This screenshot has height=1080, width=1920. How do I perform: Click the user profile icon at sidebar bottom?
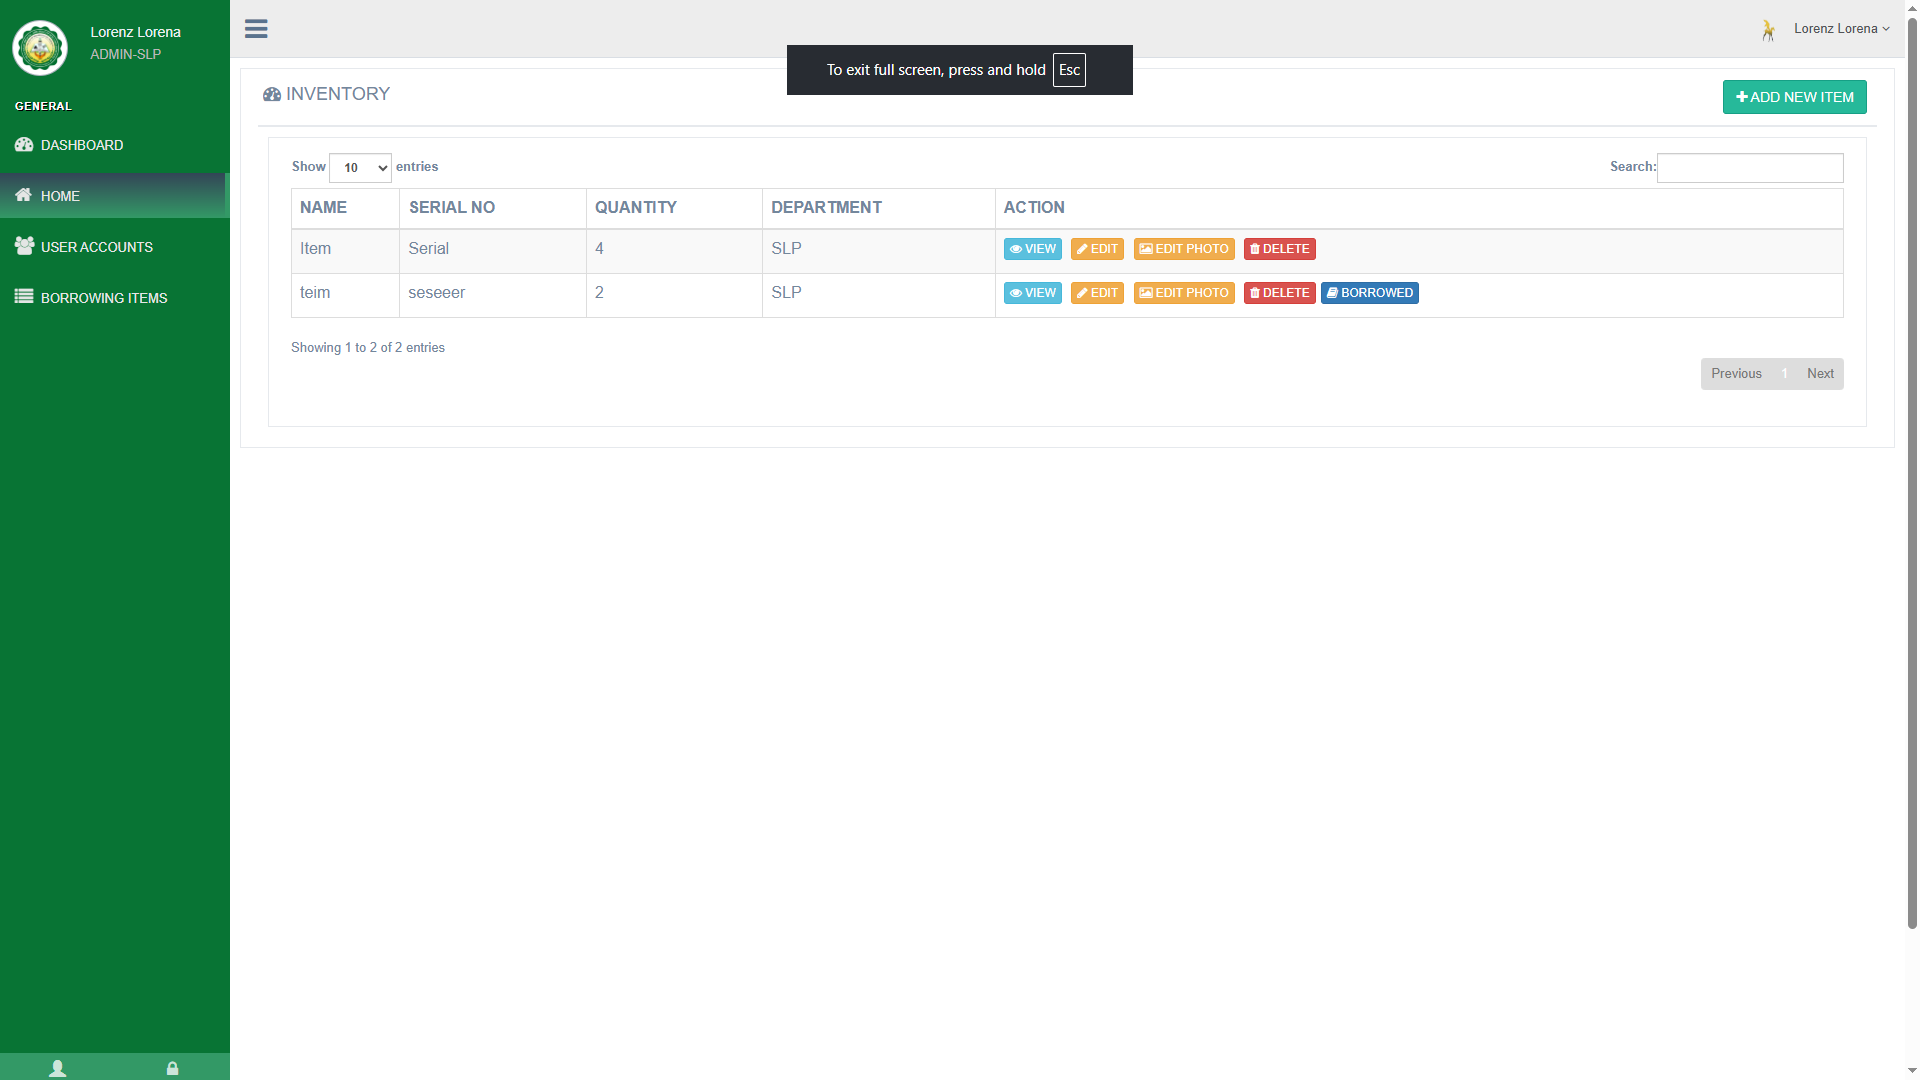(x=58, y=1067)
